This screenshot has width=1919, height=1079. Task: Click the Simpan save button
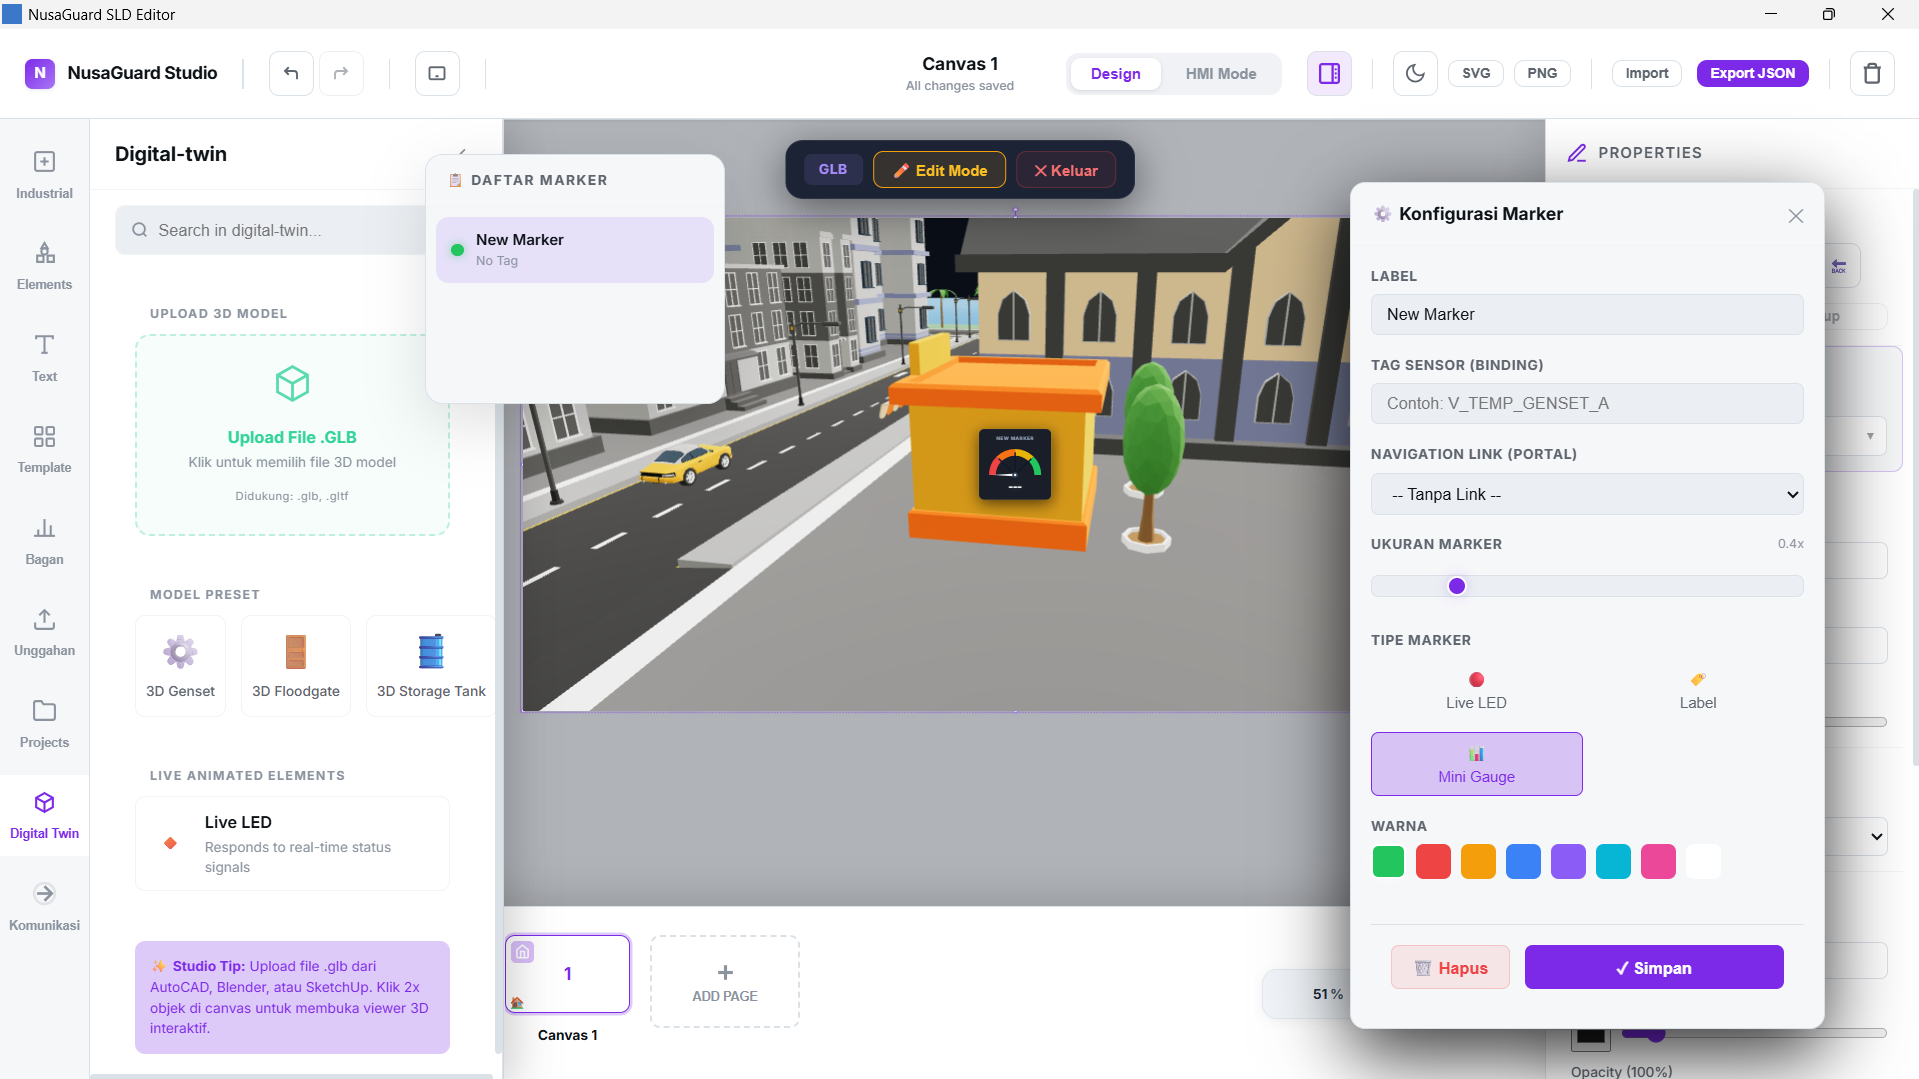click(1653, 967)
